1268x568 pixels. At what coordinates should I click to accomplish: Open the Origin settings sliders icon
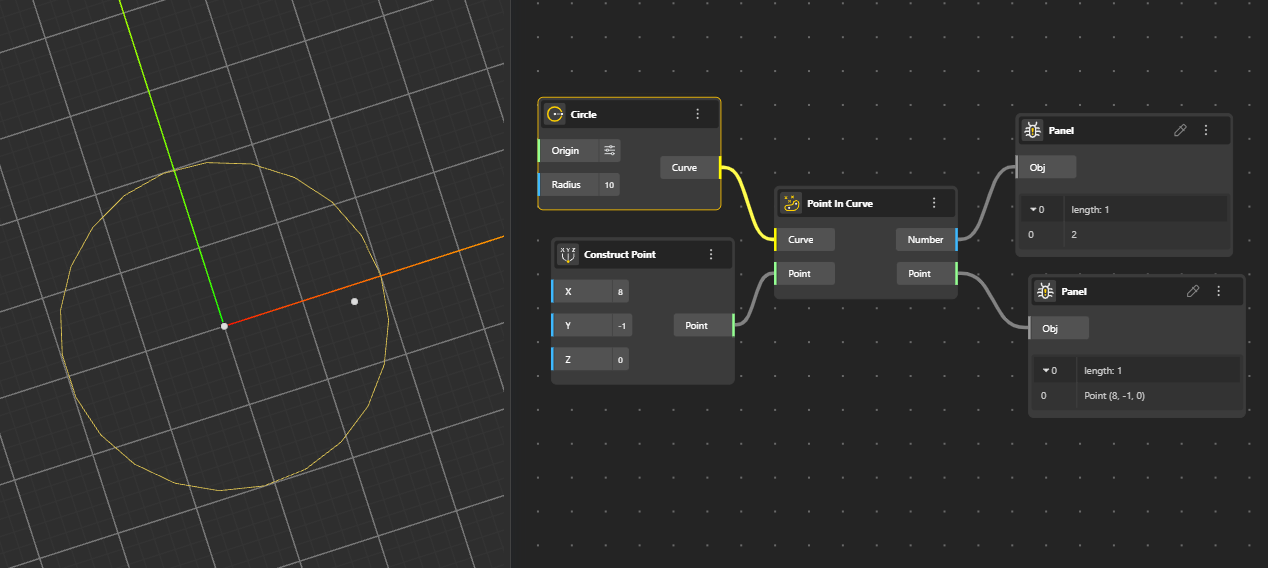pyautogui.click(x=609, y=151)
